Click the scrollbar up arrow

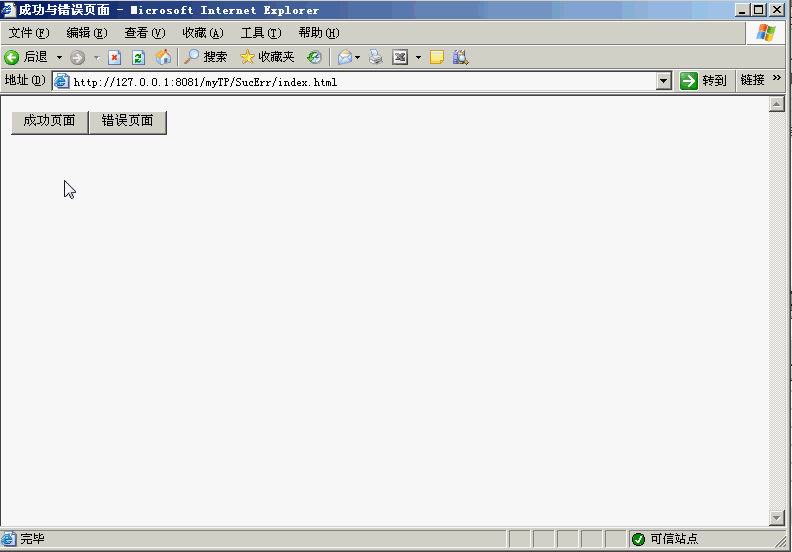click(776, 104)
